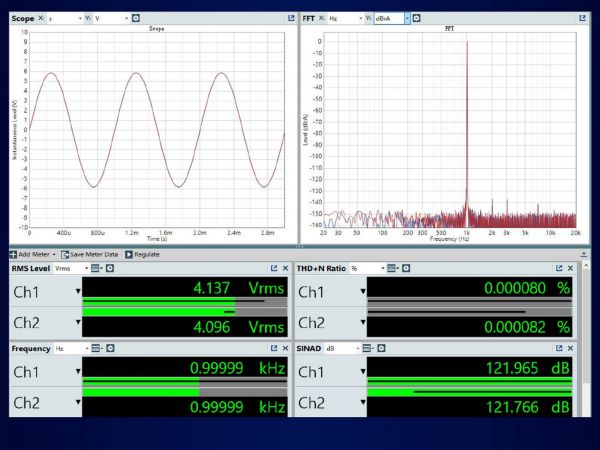
Task: Click Add Meter button
Action: (32, 255)
